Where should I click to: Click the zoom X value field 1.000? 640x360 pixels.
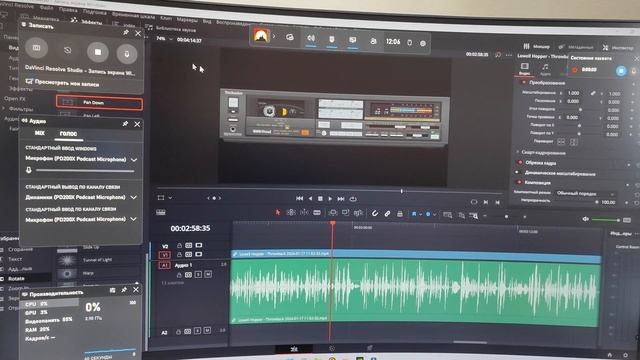click(574, 93)
